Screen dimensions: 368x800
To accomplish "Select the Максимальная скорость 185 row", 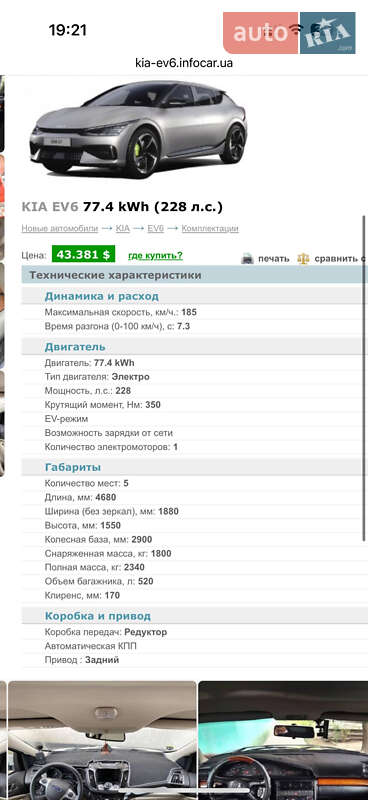I will pos(194,312).
